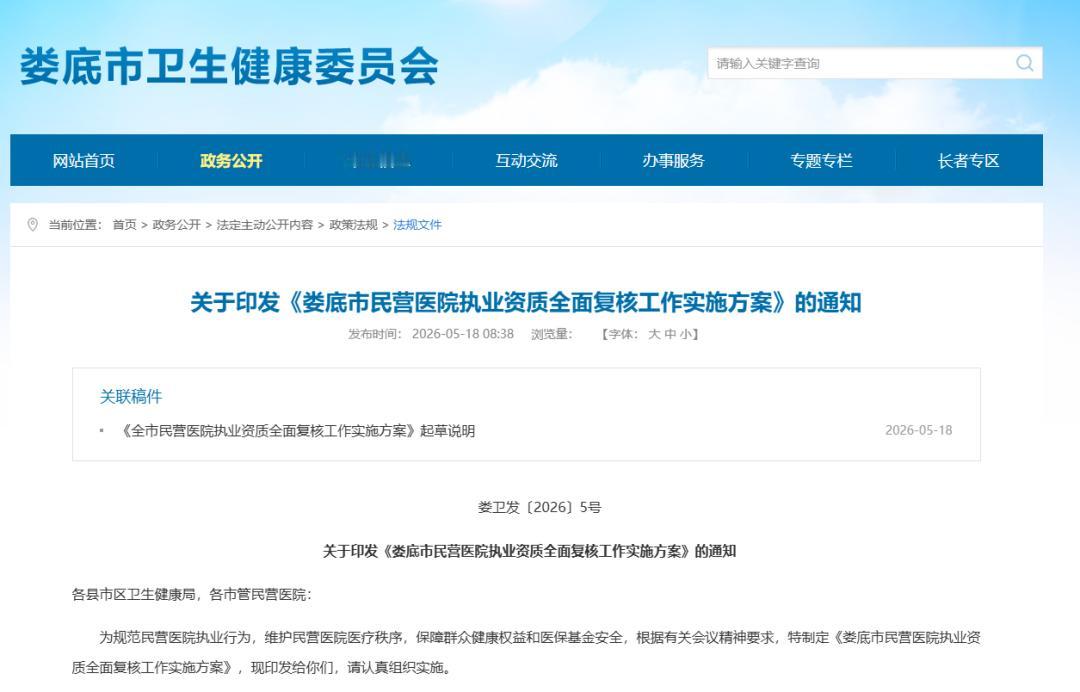Go to 政策法规 in the breadcrumb

353,224
